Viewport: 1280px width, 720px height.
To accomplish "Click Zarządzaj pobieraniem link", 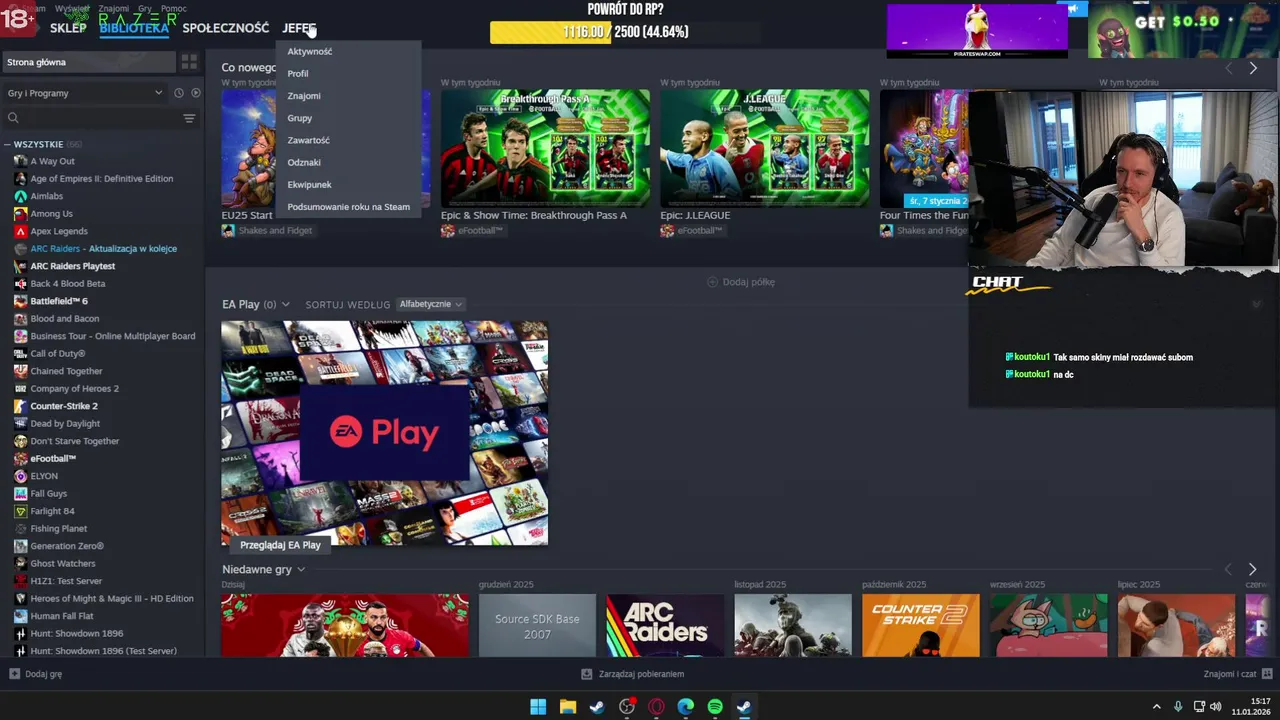I will click(x=640, y=674).
